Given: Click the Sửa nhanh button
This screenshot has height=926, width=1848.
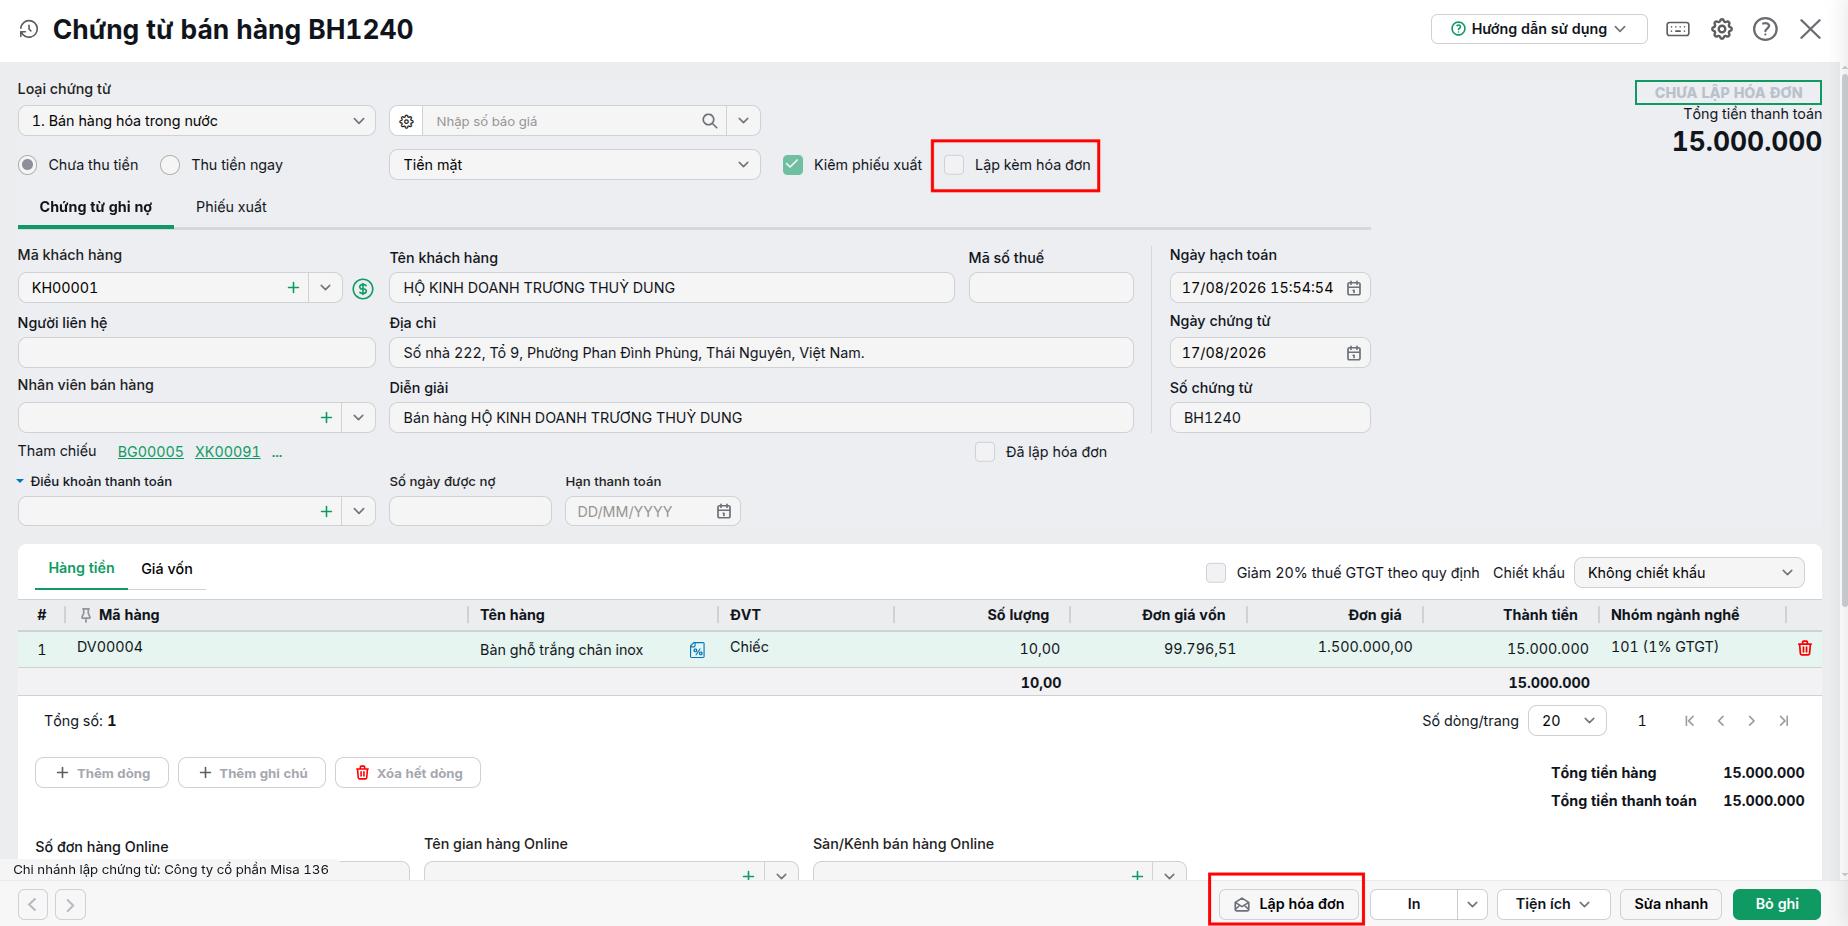Looking at the screenshot, I should pos(1671,905).
